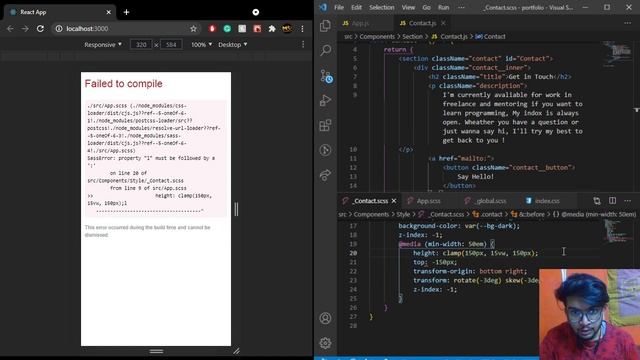
Task: Click the browser Forward arrow
Action: [25, 29]
